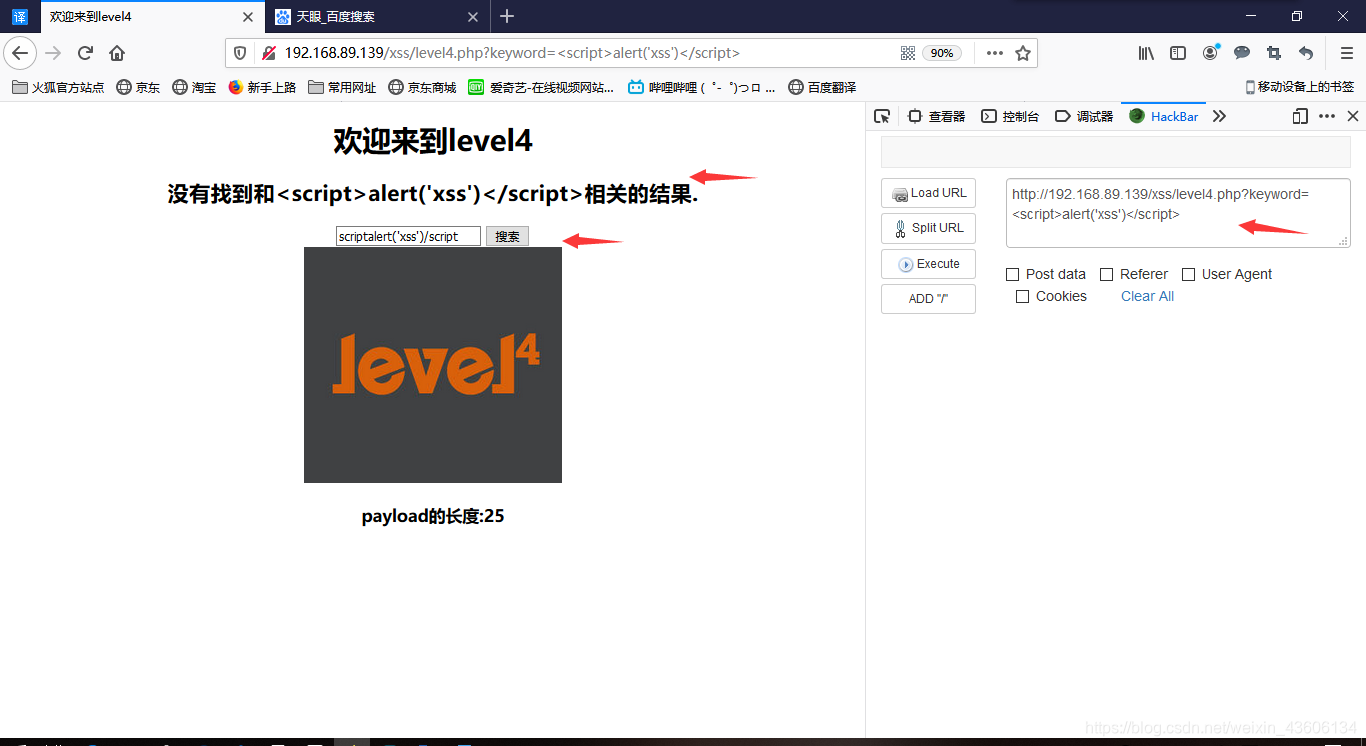
Task: Open the Library bookshelf icon
Action: (x=1146, y=53)
